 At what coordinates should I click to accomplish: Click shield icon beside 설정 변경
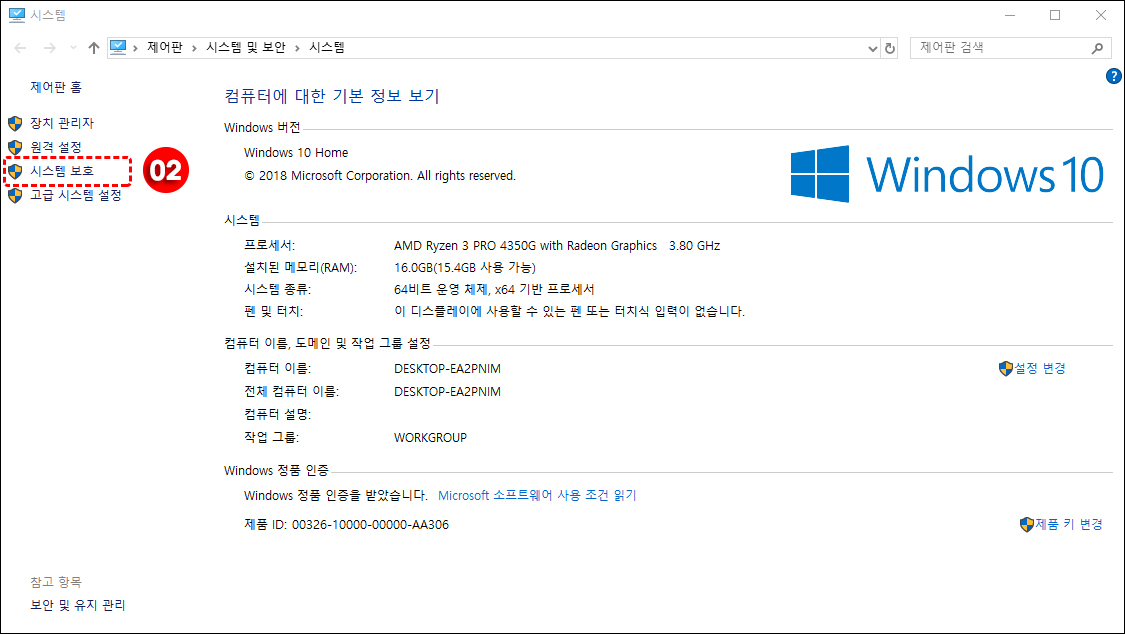(x=1006, y=369)
